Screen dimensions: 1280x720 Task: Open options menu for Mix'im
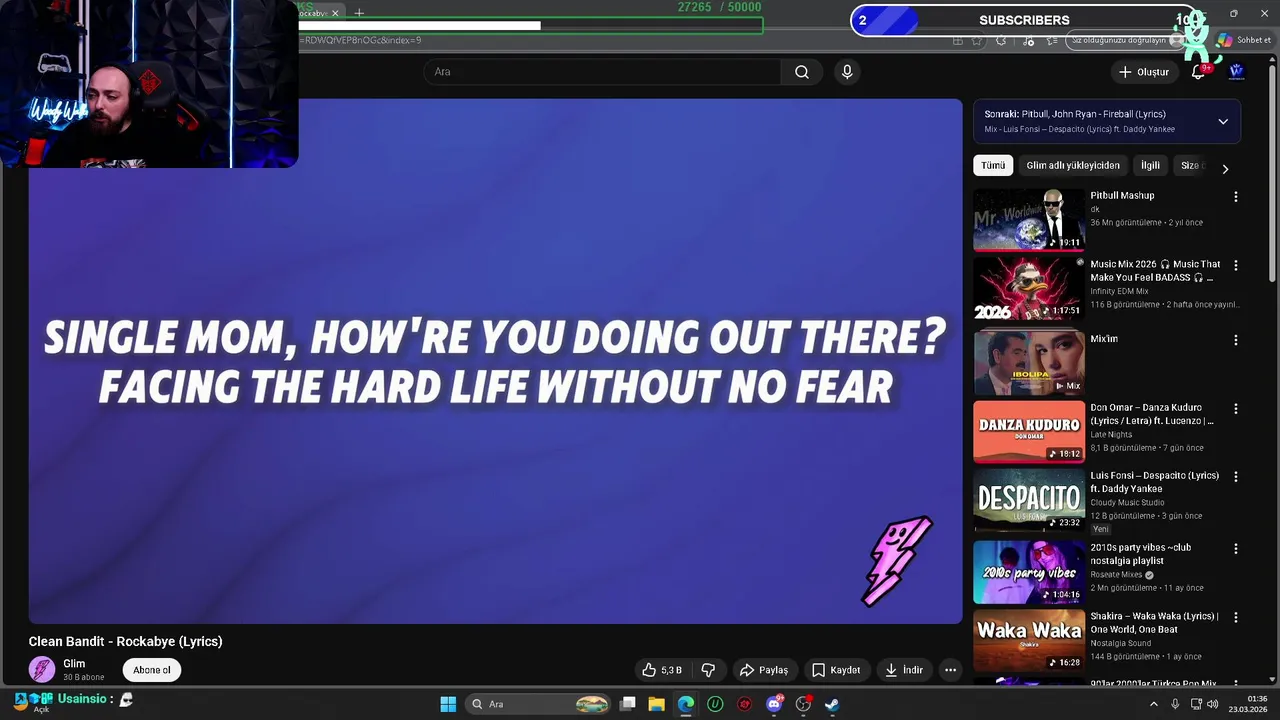[1236, 340]
